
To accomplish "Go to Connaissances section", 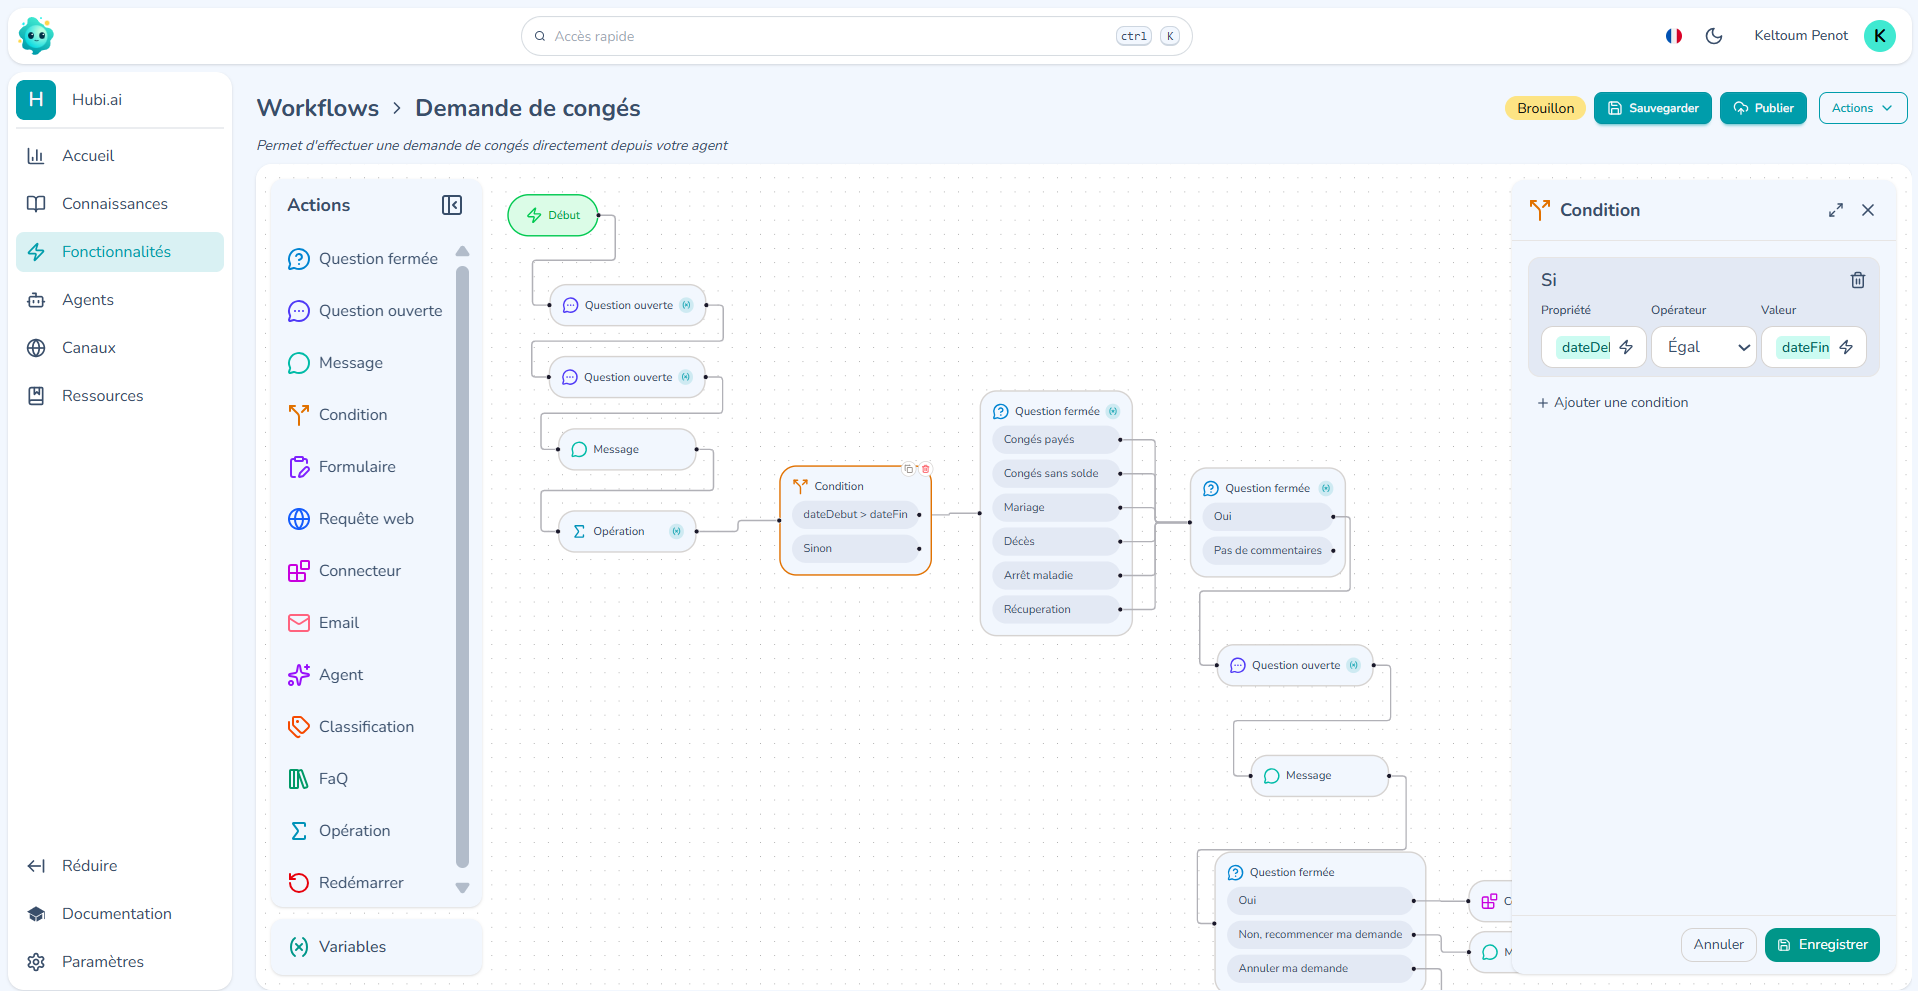I will click(x=120, y=204).
